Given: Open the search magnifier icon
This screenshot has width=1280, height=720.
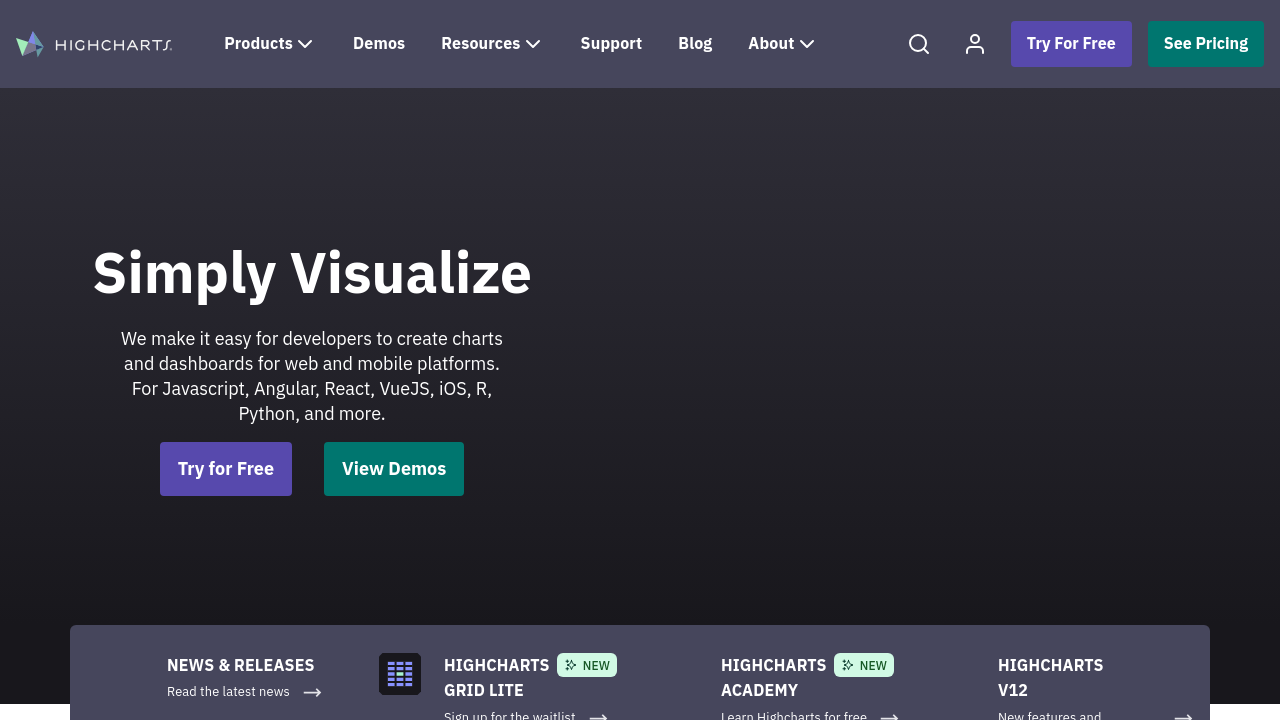Looking at the screenshot, I should coord(919,44).
